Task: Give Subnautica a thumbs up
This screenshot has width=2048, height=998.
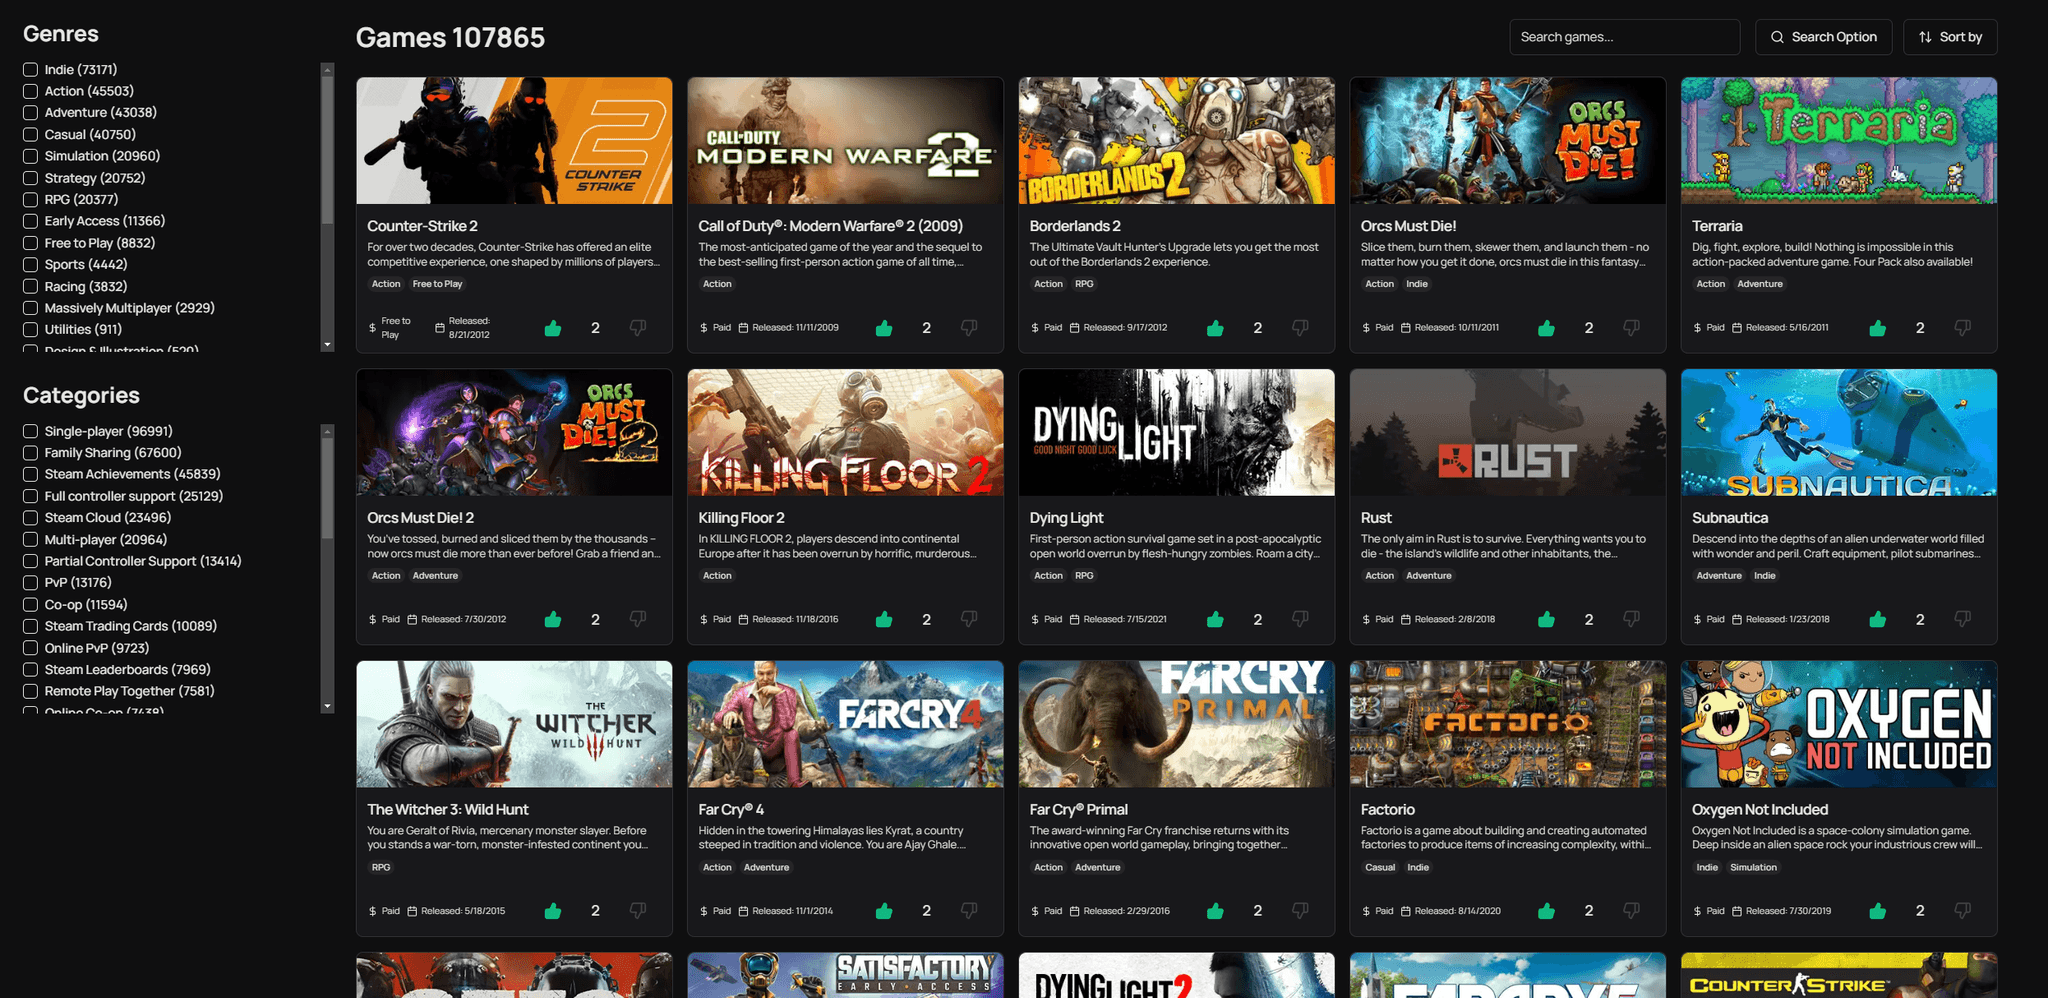Action: coord(1877,619)
